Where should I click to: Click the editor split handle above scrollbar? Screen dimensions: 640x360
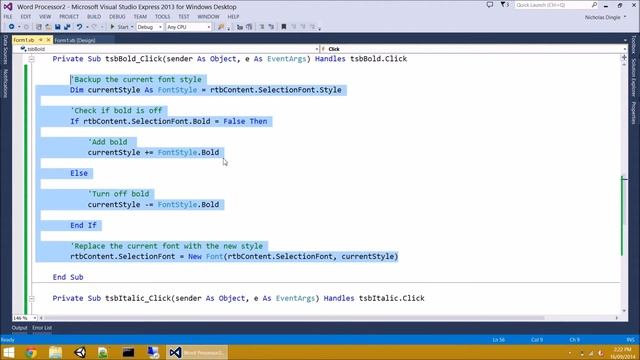coord(624,58)
